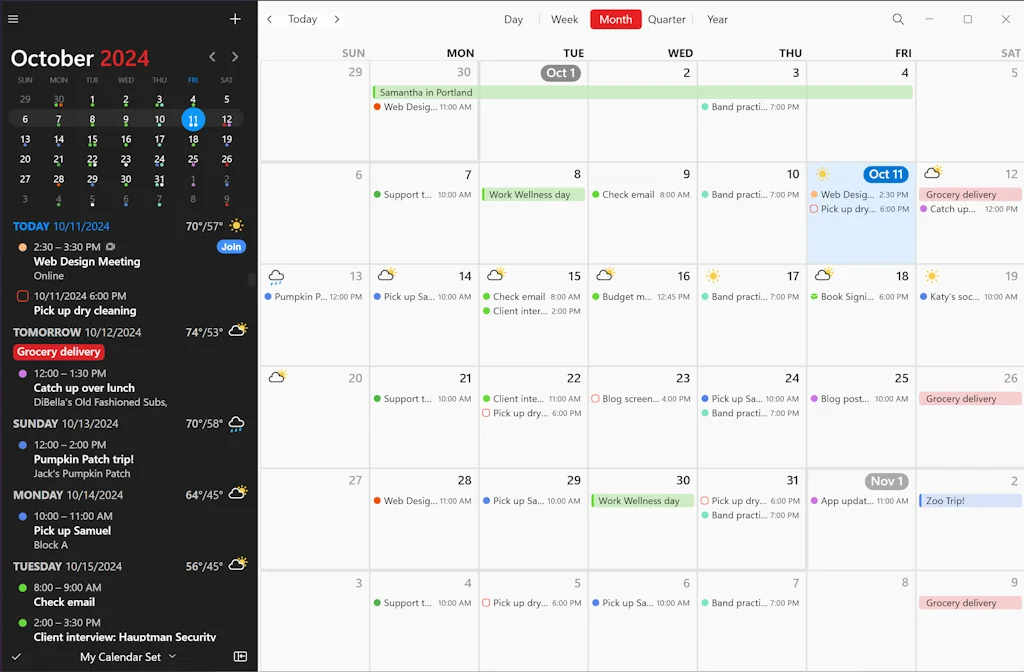Open the Zoo Trip! event on November 2
Image resolution: width=1024 pixels, height=672 pixels.
tap(969, 501)
